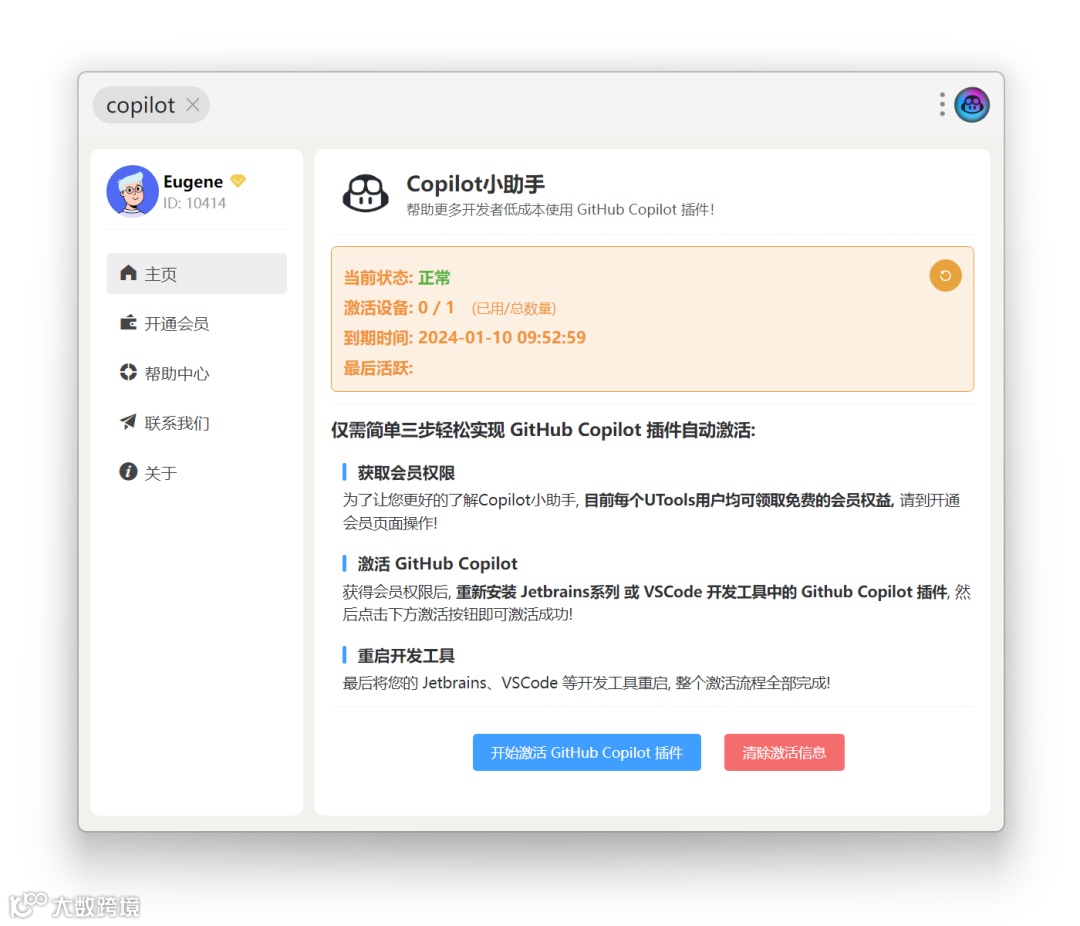Click the Copilot robot logo

[x=366, y=194]
